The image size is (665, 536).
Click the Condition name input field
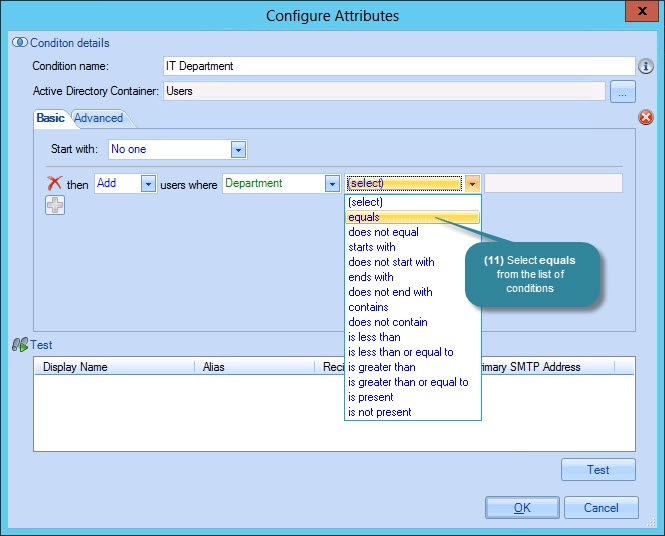pyautogui.click(x=399, y=66)
